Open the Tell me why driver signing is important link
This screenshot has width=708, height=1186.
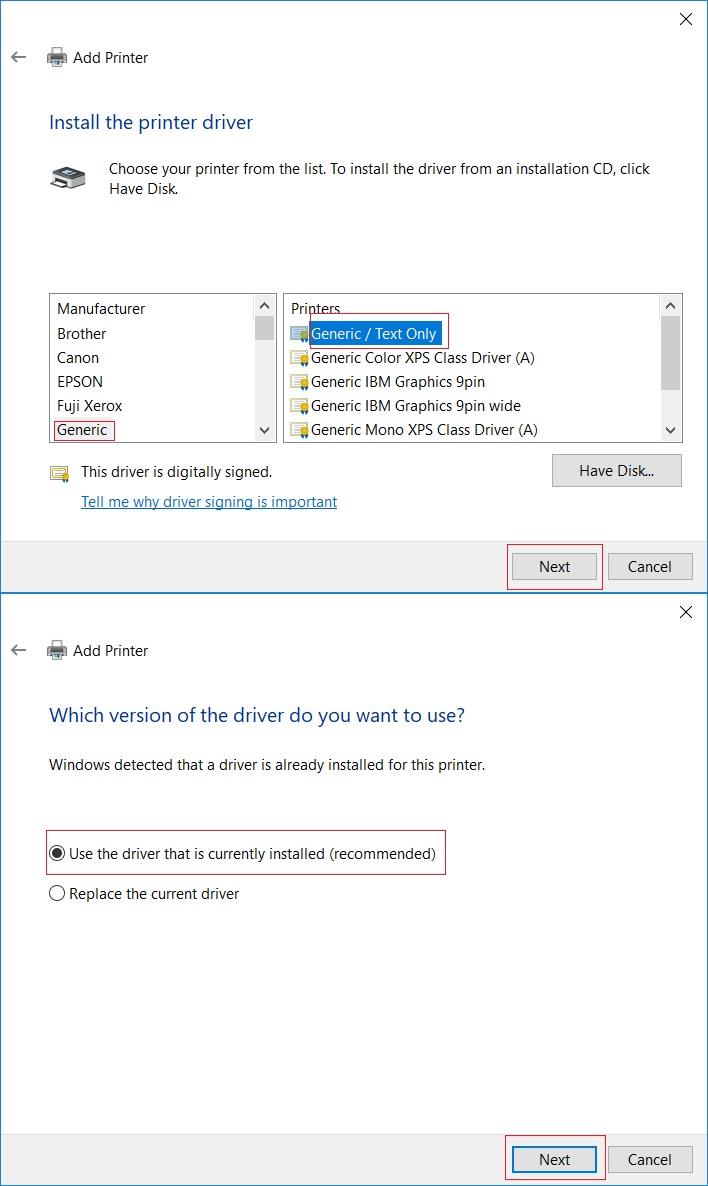[x=208, y=502]
